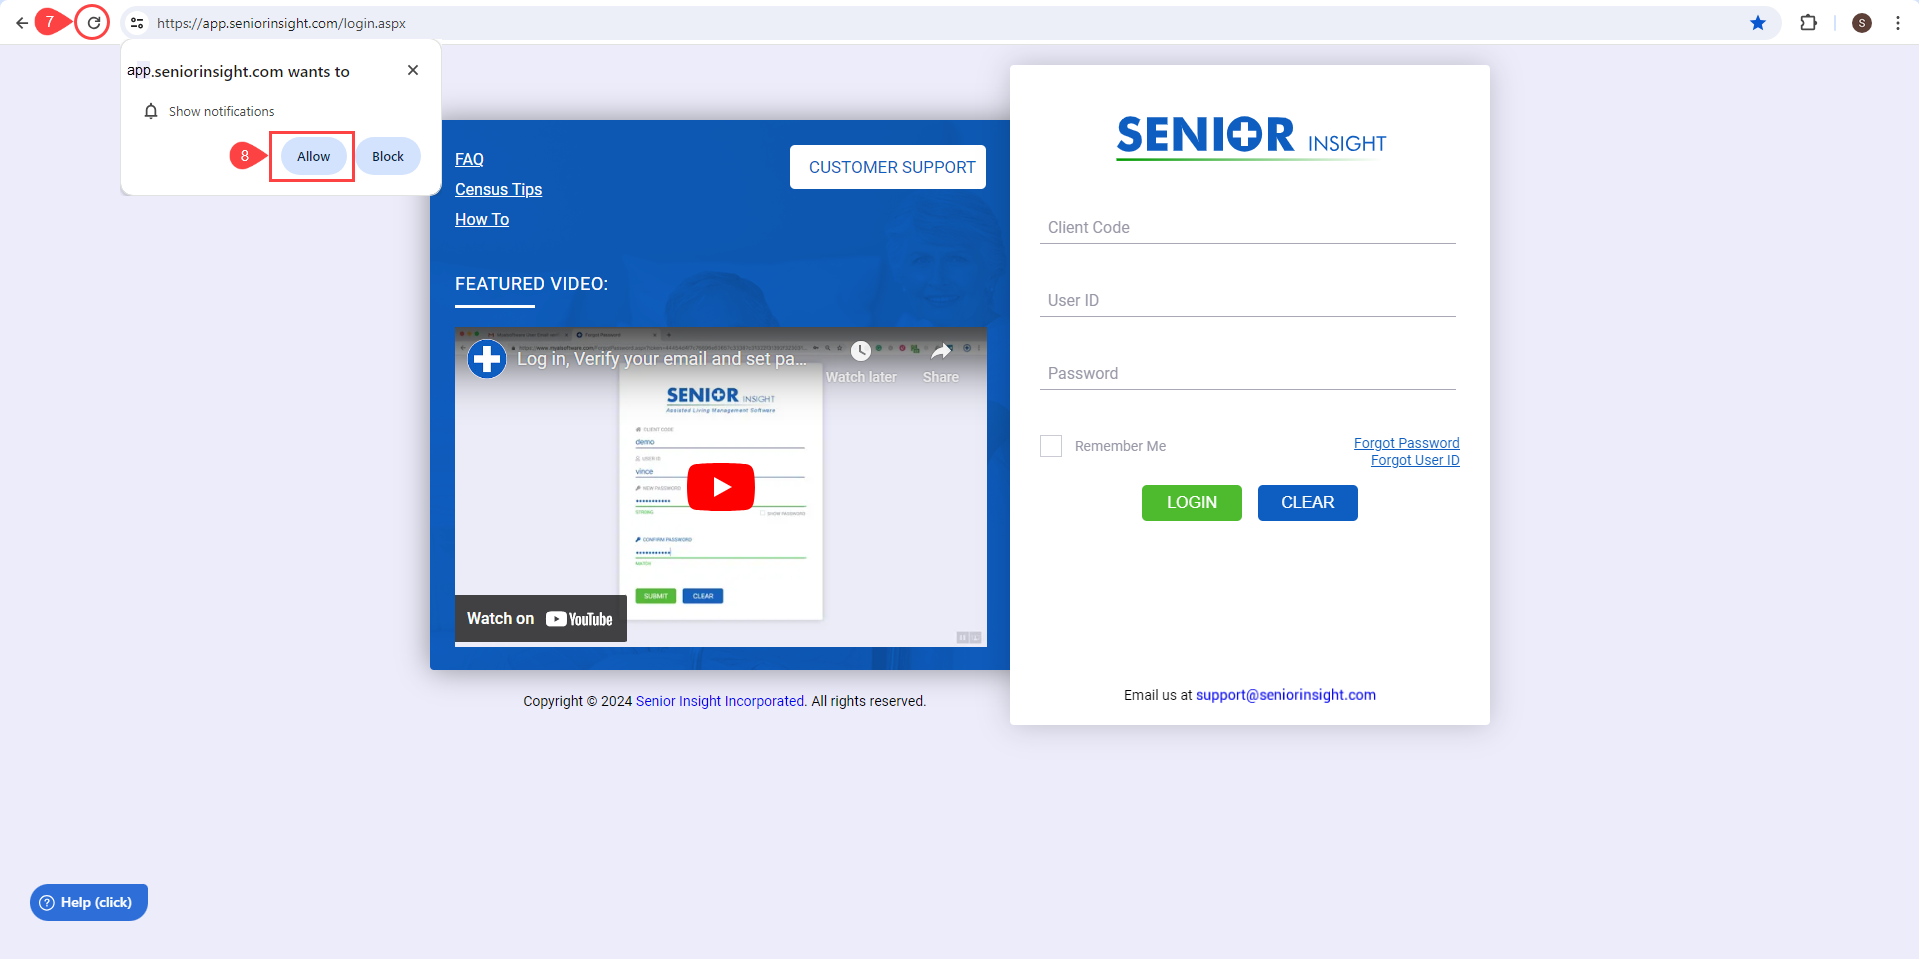
Task: Focus the Password field
Action: click(1247, 373)
